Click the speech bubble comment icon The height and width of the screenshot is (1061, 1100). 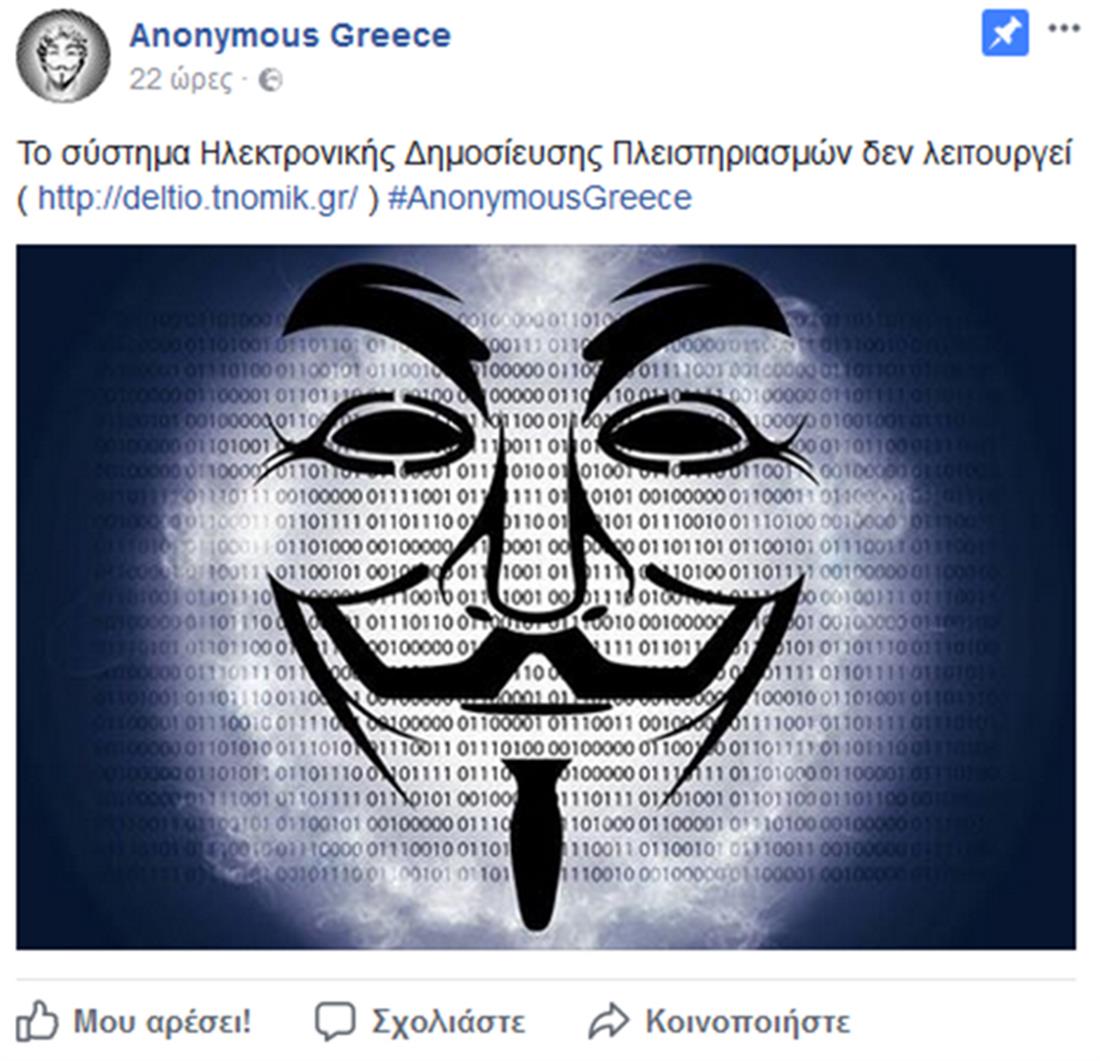[335, 1022]
